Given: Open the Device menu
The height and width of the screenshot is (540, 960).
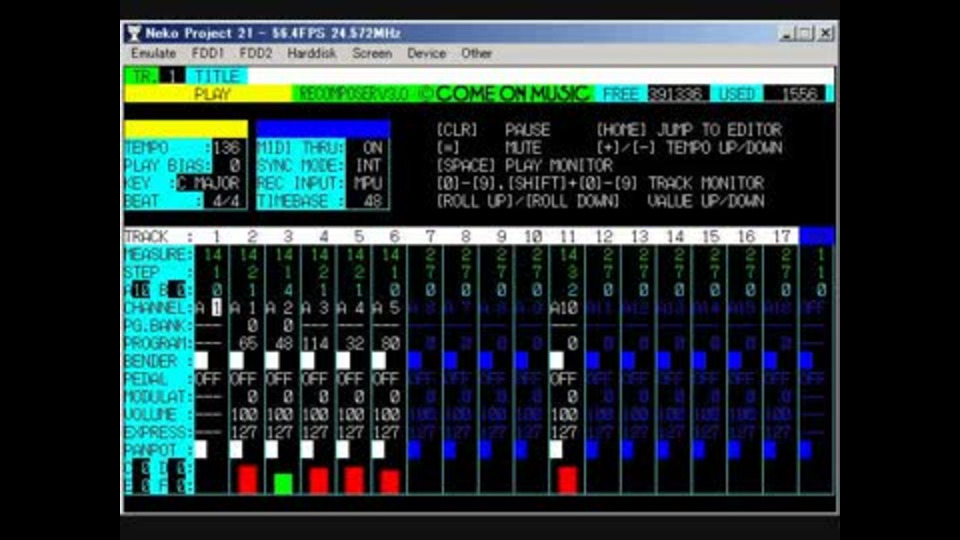Looking at the screenshot, I should coord(426,53).
